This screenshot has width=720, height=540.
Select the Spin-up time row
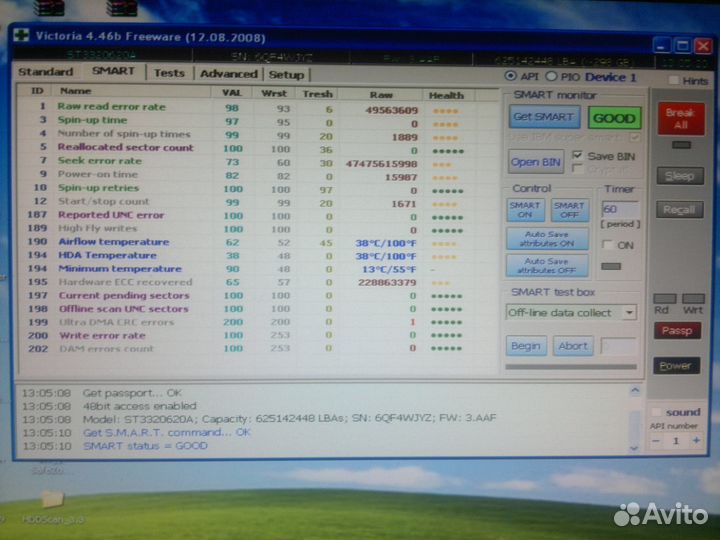point(257,122)
